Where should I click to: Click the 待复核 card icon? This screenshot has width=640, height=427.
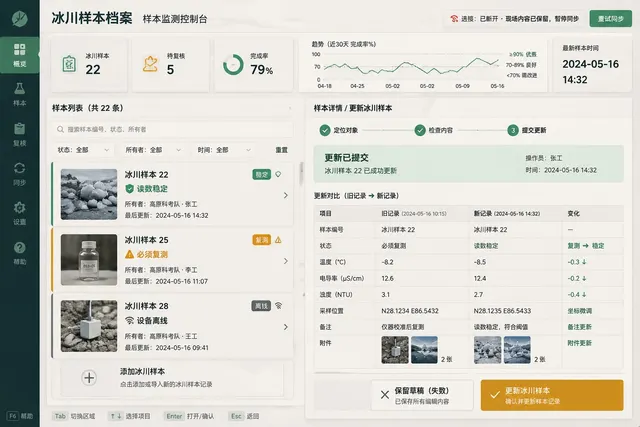click(x=150, y=64)
